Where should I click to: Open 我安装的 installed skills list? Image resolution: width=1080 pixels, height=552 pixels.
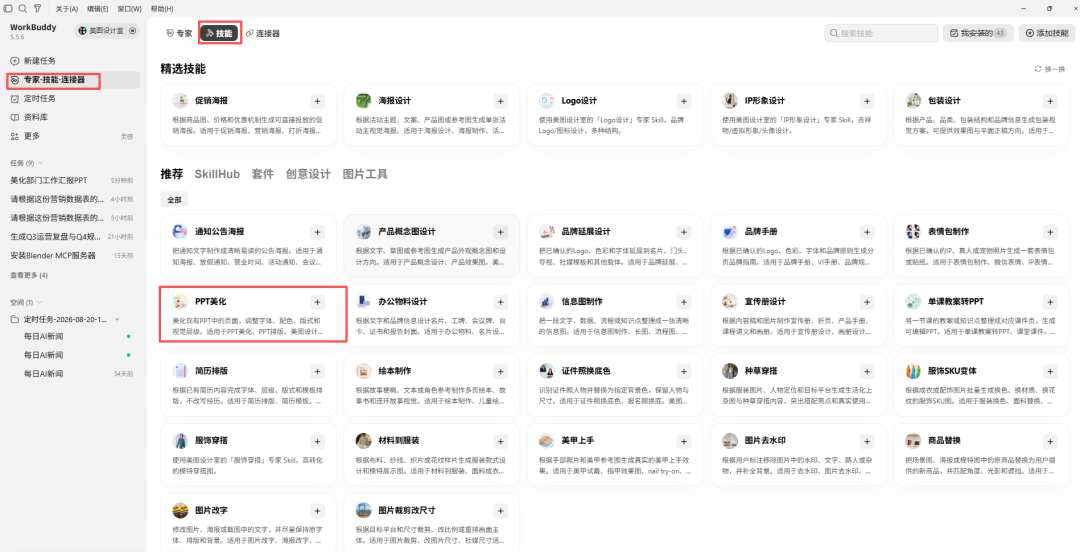click(x=977, y=33)
